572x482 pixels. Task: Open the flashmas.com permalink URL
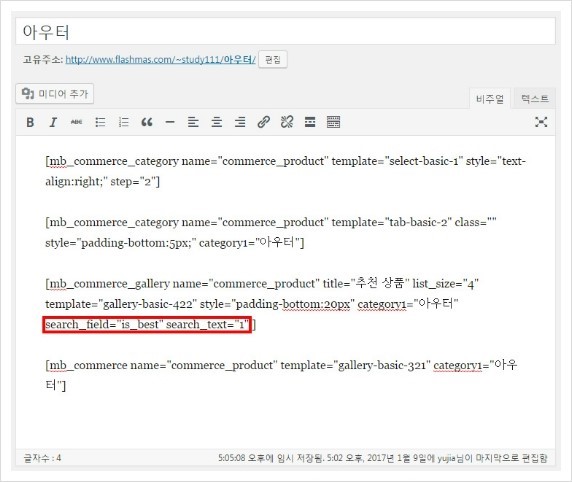(x=161, y=59)
